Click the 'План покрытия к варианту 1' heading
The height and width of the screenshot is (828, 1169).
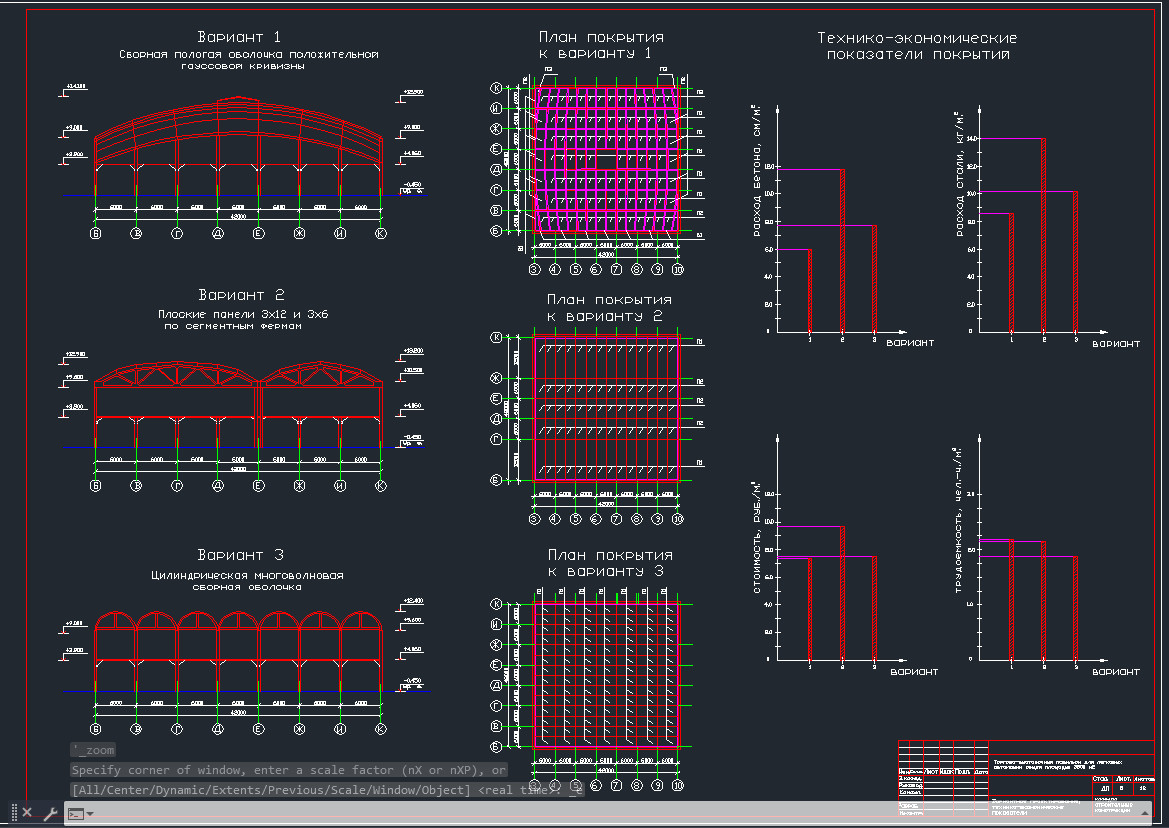click(x=601, y=45)
